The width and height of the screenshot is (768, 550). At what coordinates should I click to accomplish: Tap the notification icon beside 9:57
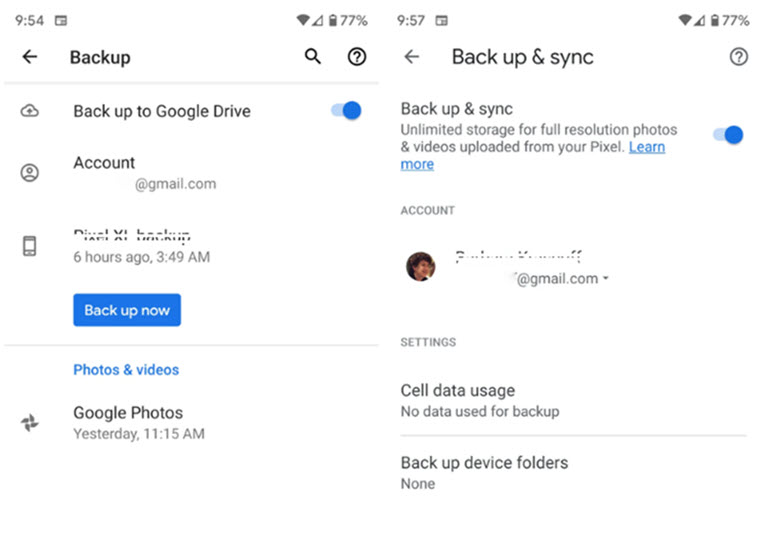(x=442, y=21)
